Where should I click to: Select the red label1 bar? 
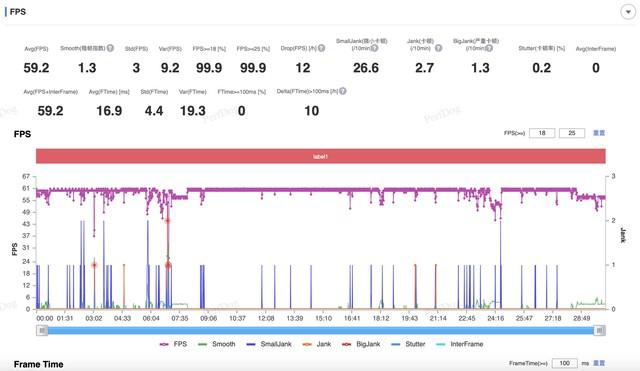tap(321, 156)
